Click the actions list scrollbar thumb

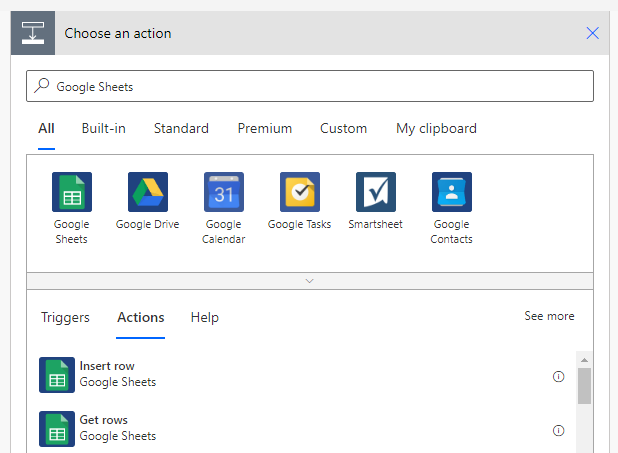(x=584, y=386)
